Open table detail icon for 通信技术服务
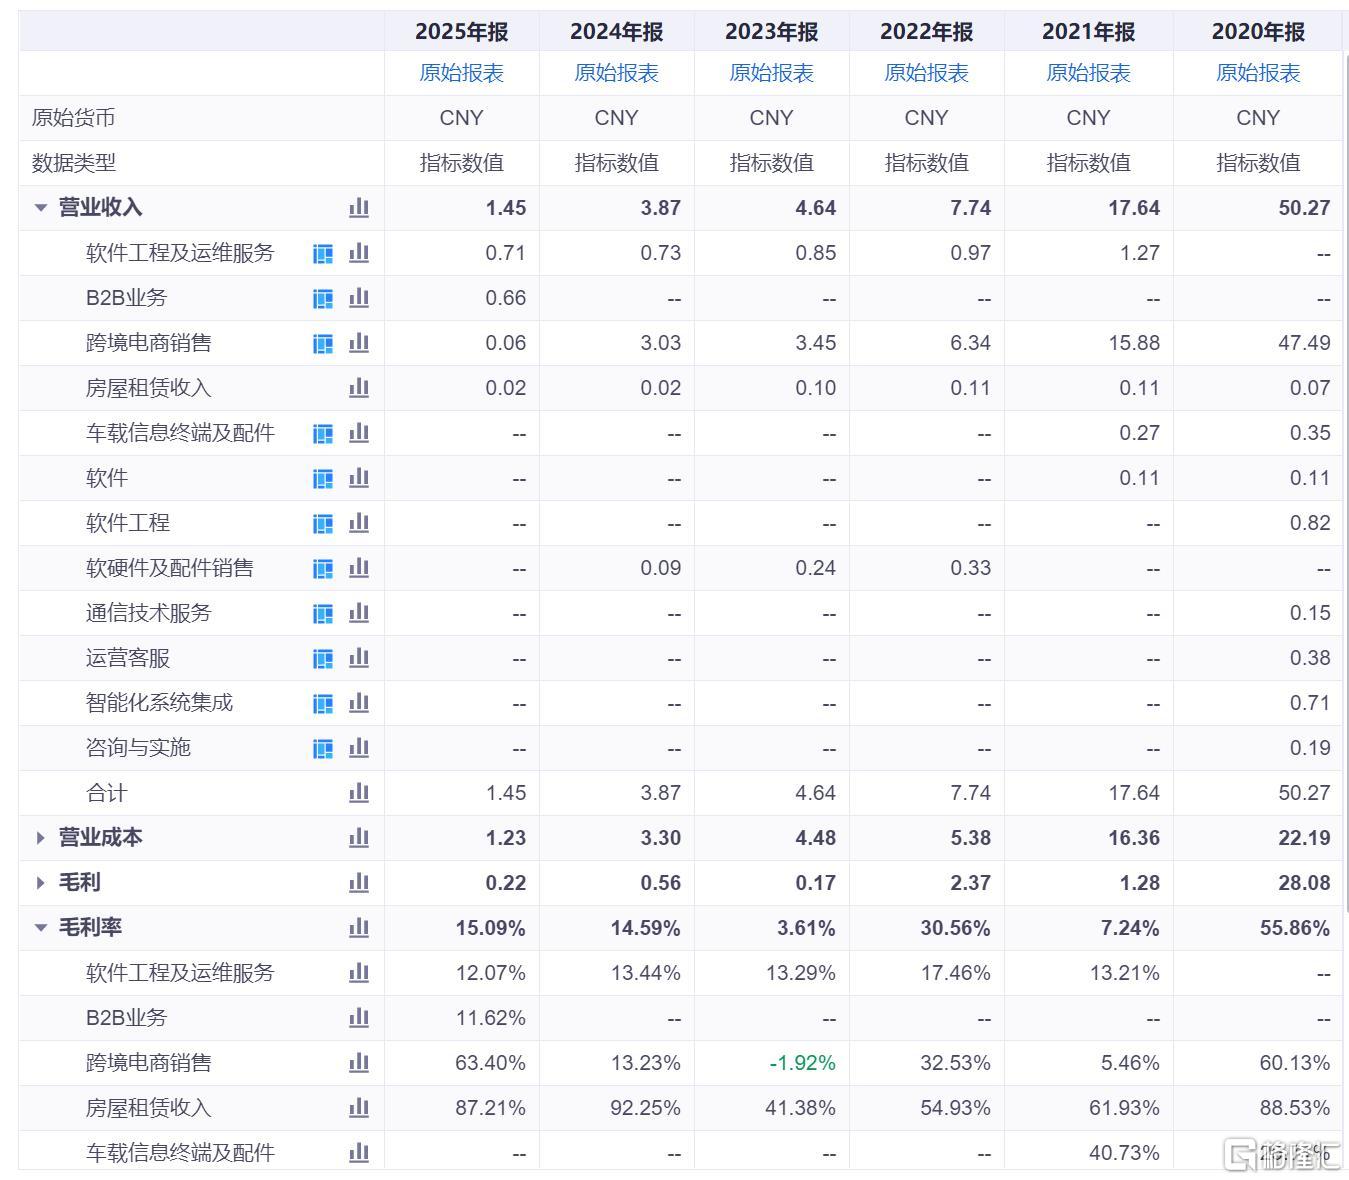This screenshot has height=1180, width=1349. 323,614
